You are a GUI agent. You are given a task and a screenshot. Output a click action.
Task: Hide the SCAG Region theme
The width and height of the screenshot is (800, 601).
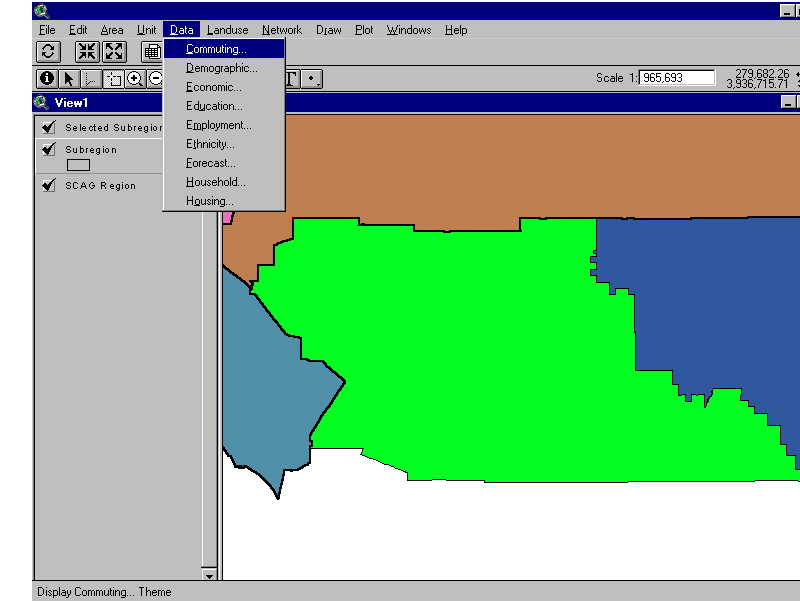pyautogui.click(x=48, y=185)
